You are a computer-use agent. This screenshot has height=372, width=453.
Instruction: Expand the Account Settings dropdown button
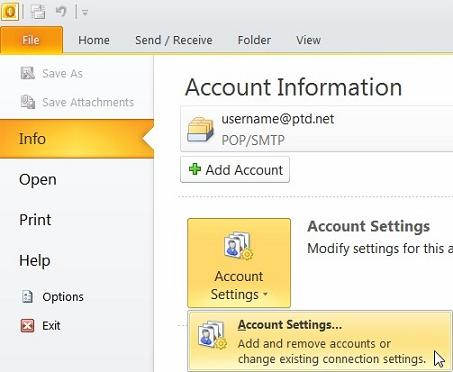click(x=239, y=263)
